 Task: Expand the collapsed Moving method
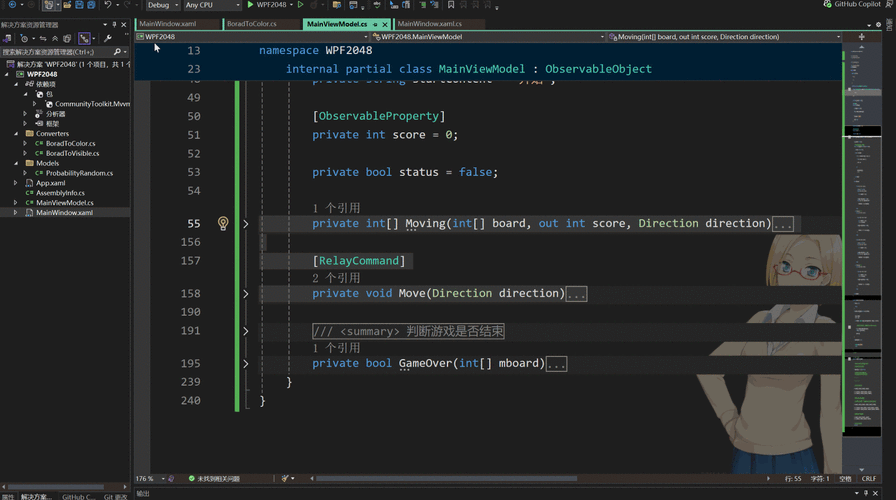coord(246,224)
